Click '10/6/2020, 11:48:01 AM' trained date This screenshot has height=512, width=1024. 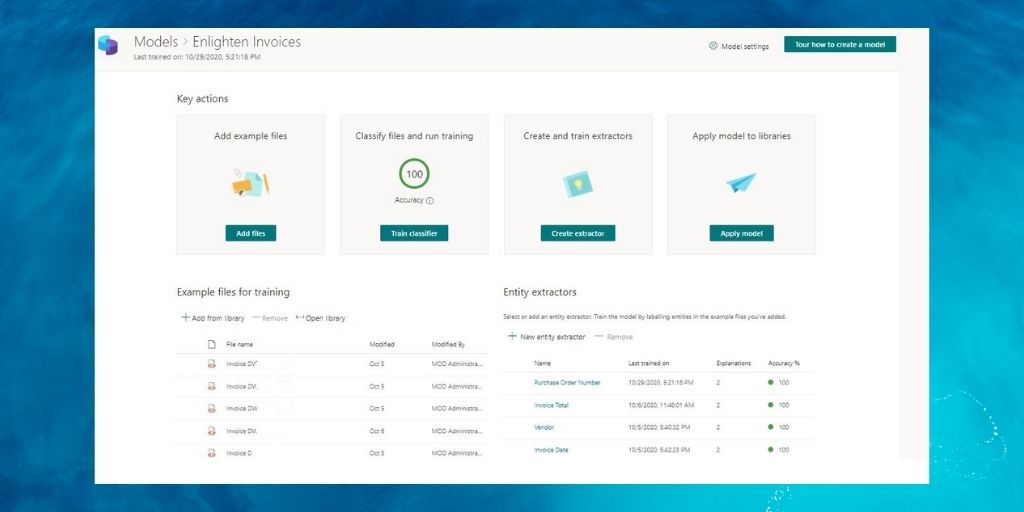click(661, 405)
